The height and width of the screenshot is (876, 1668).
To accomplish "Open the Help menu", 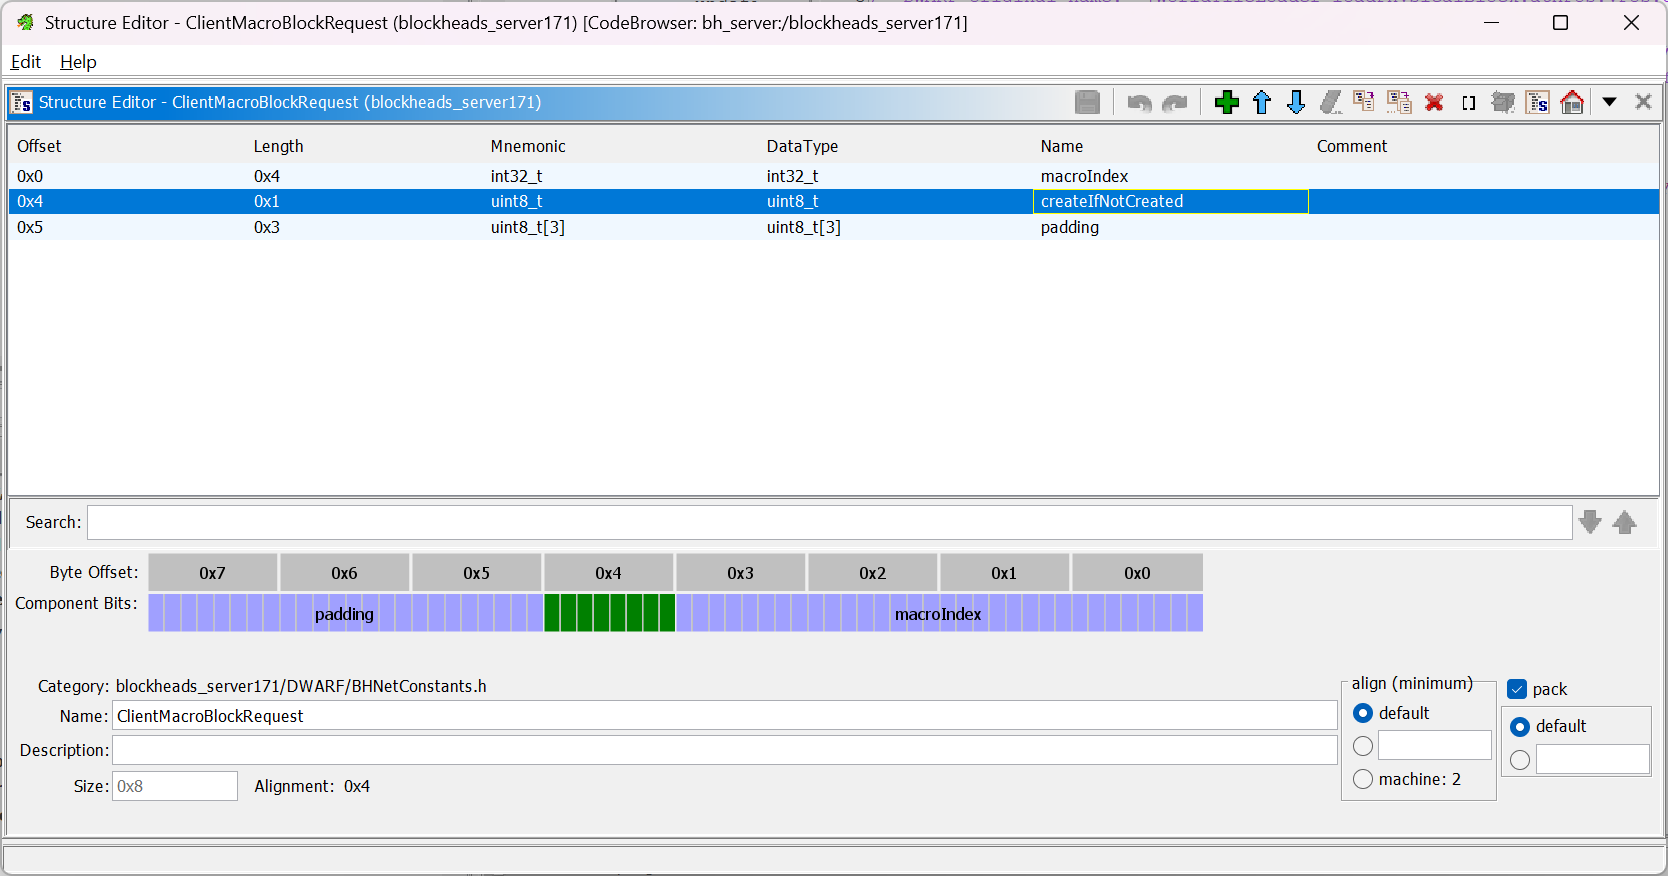I will click(x=78, y=62).
